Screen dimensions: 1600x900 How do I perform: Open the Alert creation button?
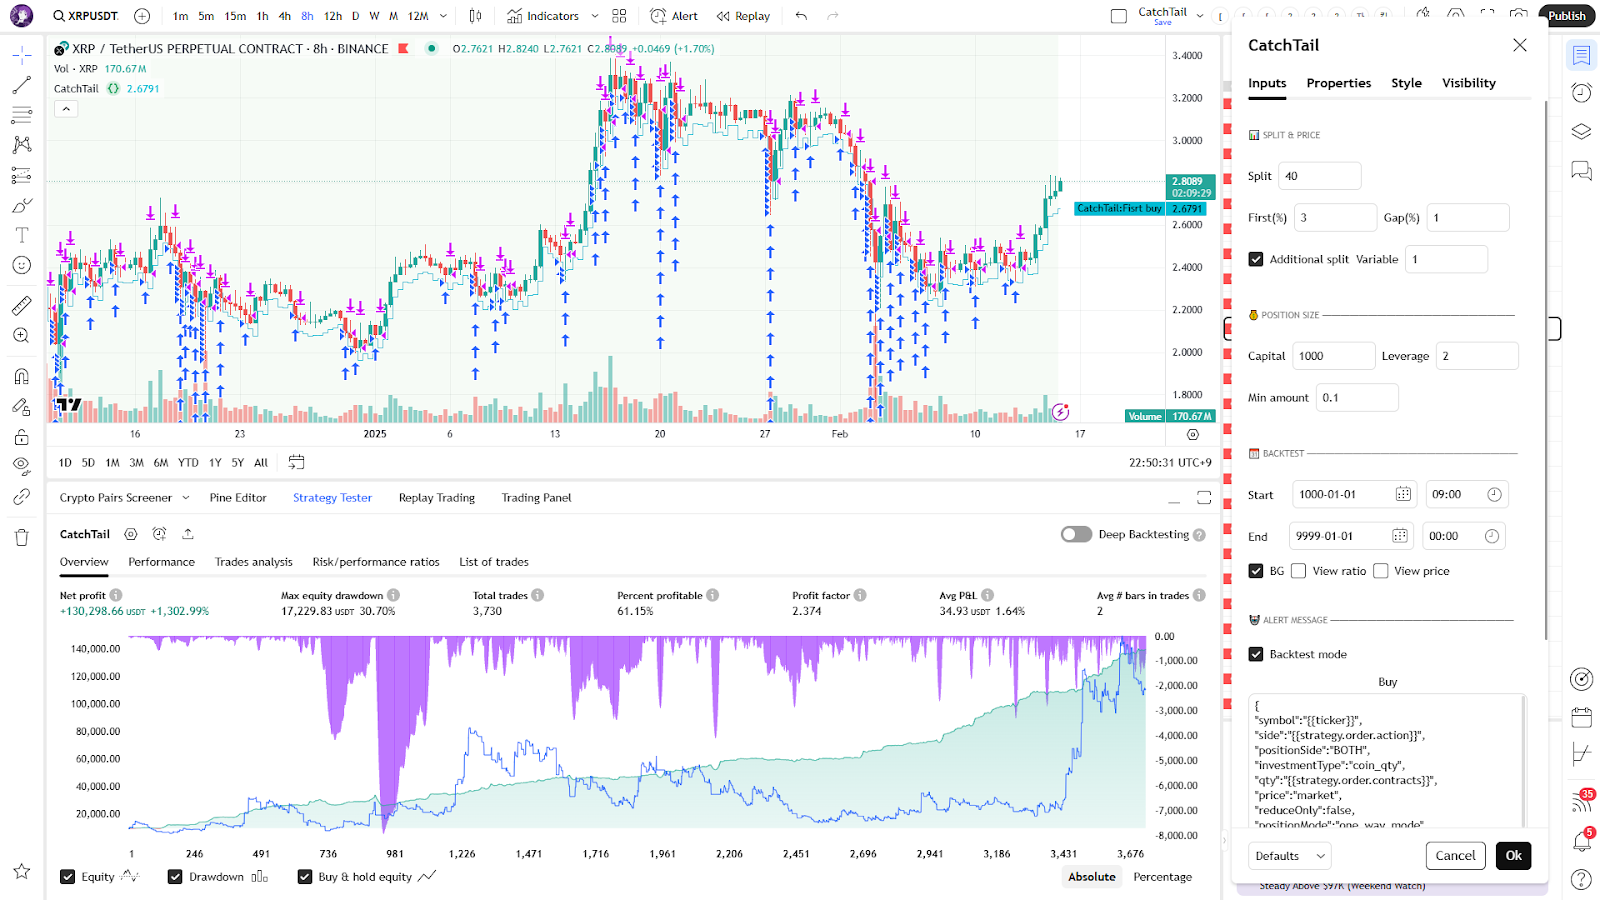pos(674,16)
